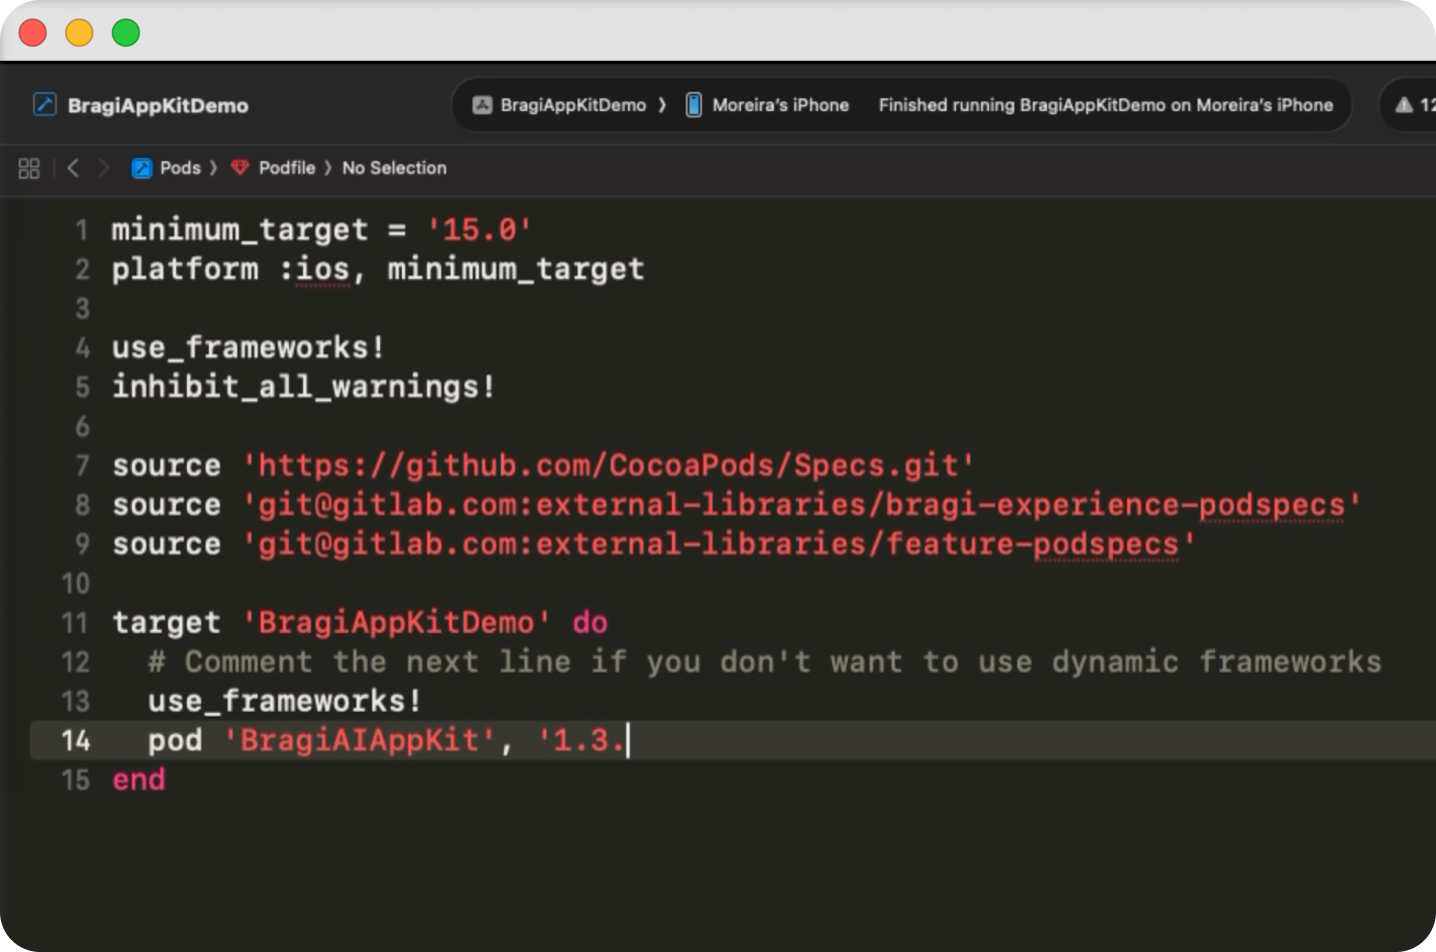This screenshot has width=1436, height=952.
Task: Open the Podfile breadcrumb segment
Action: tap(287, 168)
